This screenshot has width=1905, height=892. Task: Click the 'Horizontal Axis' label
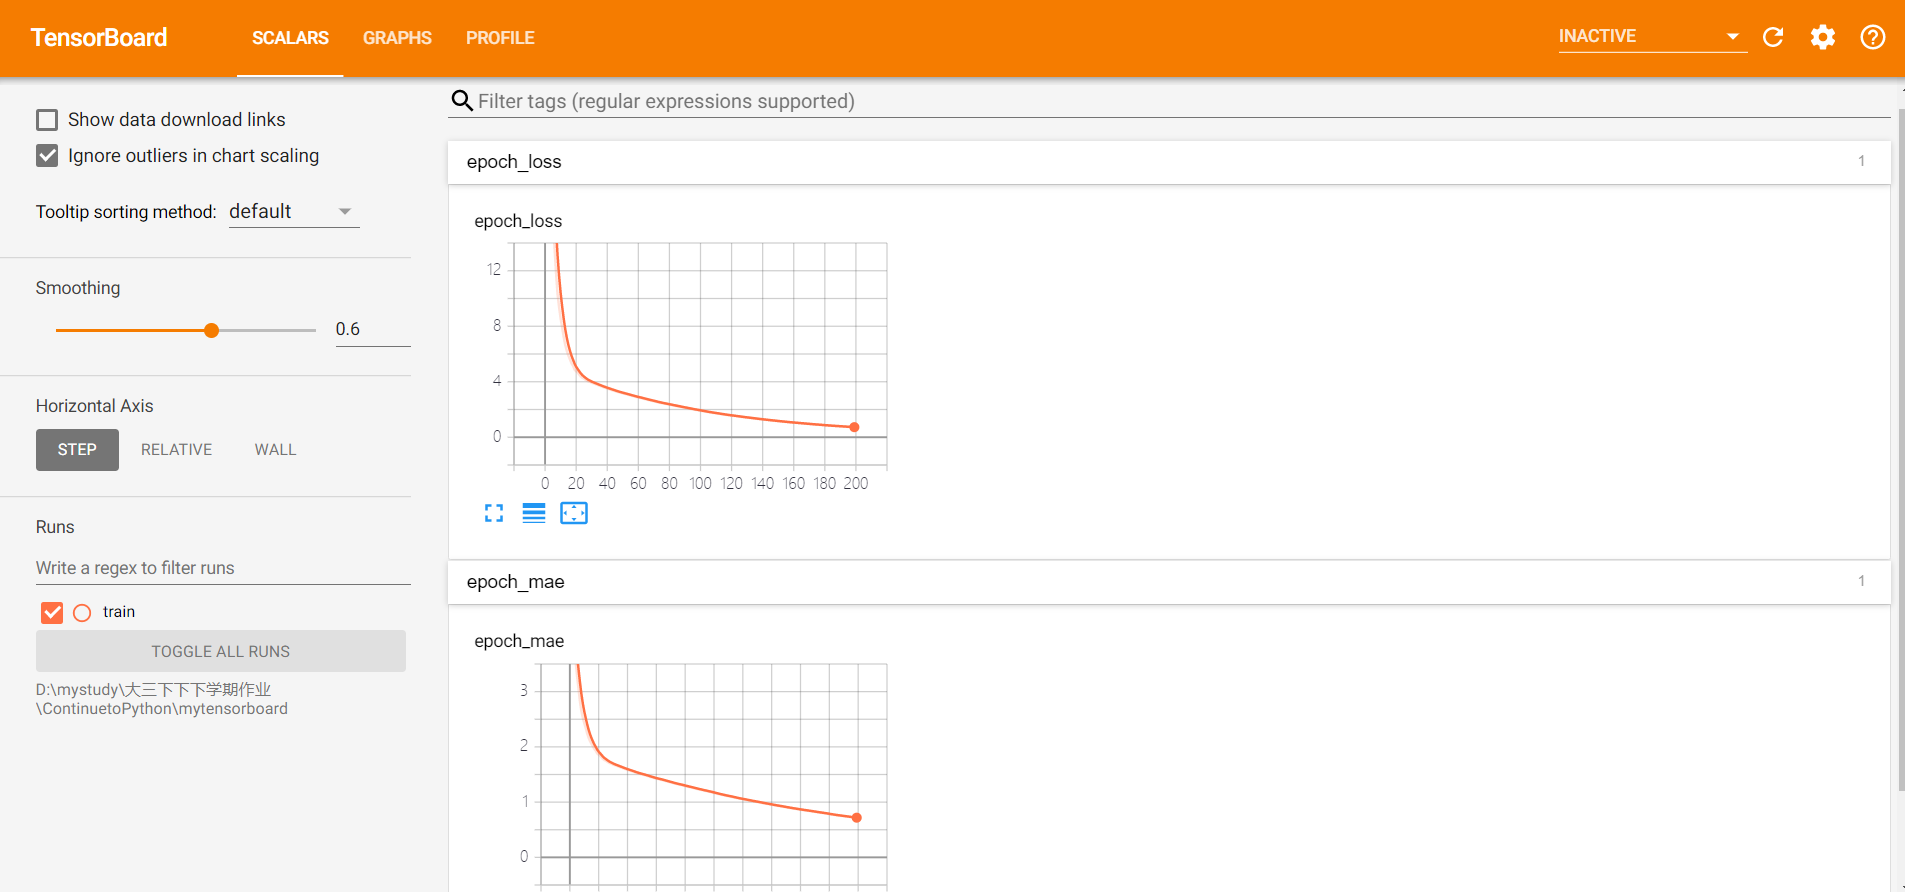point(95,406)
